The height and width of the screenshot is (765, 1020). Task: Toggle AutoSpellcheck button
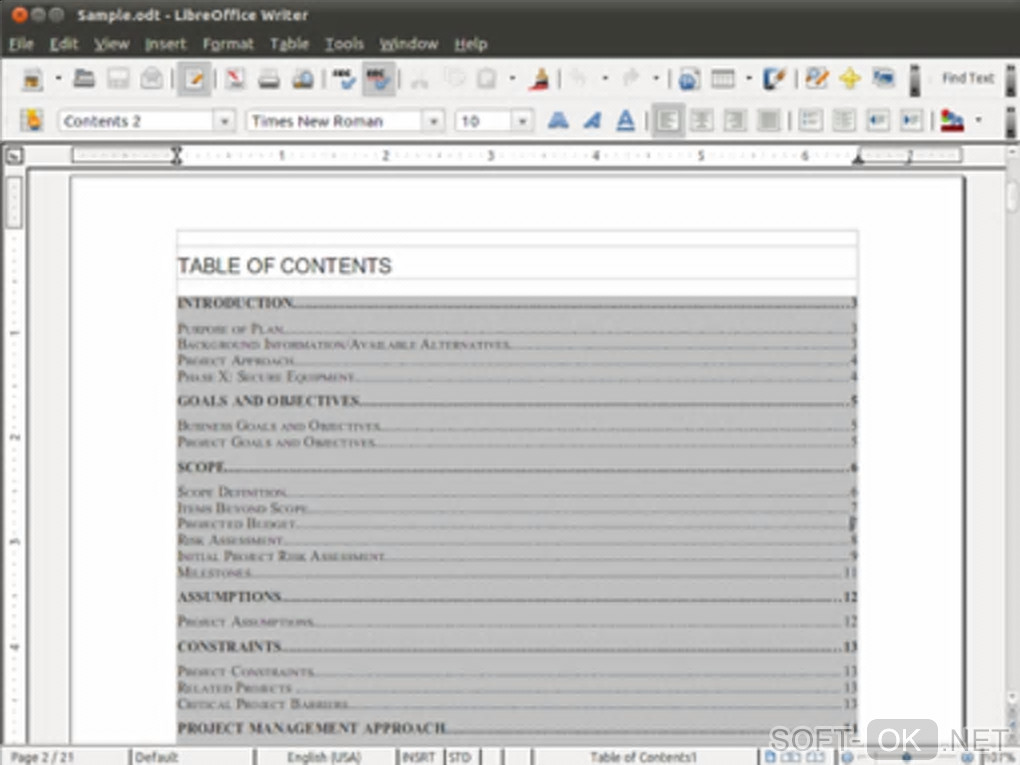coord(379,79)
